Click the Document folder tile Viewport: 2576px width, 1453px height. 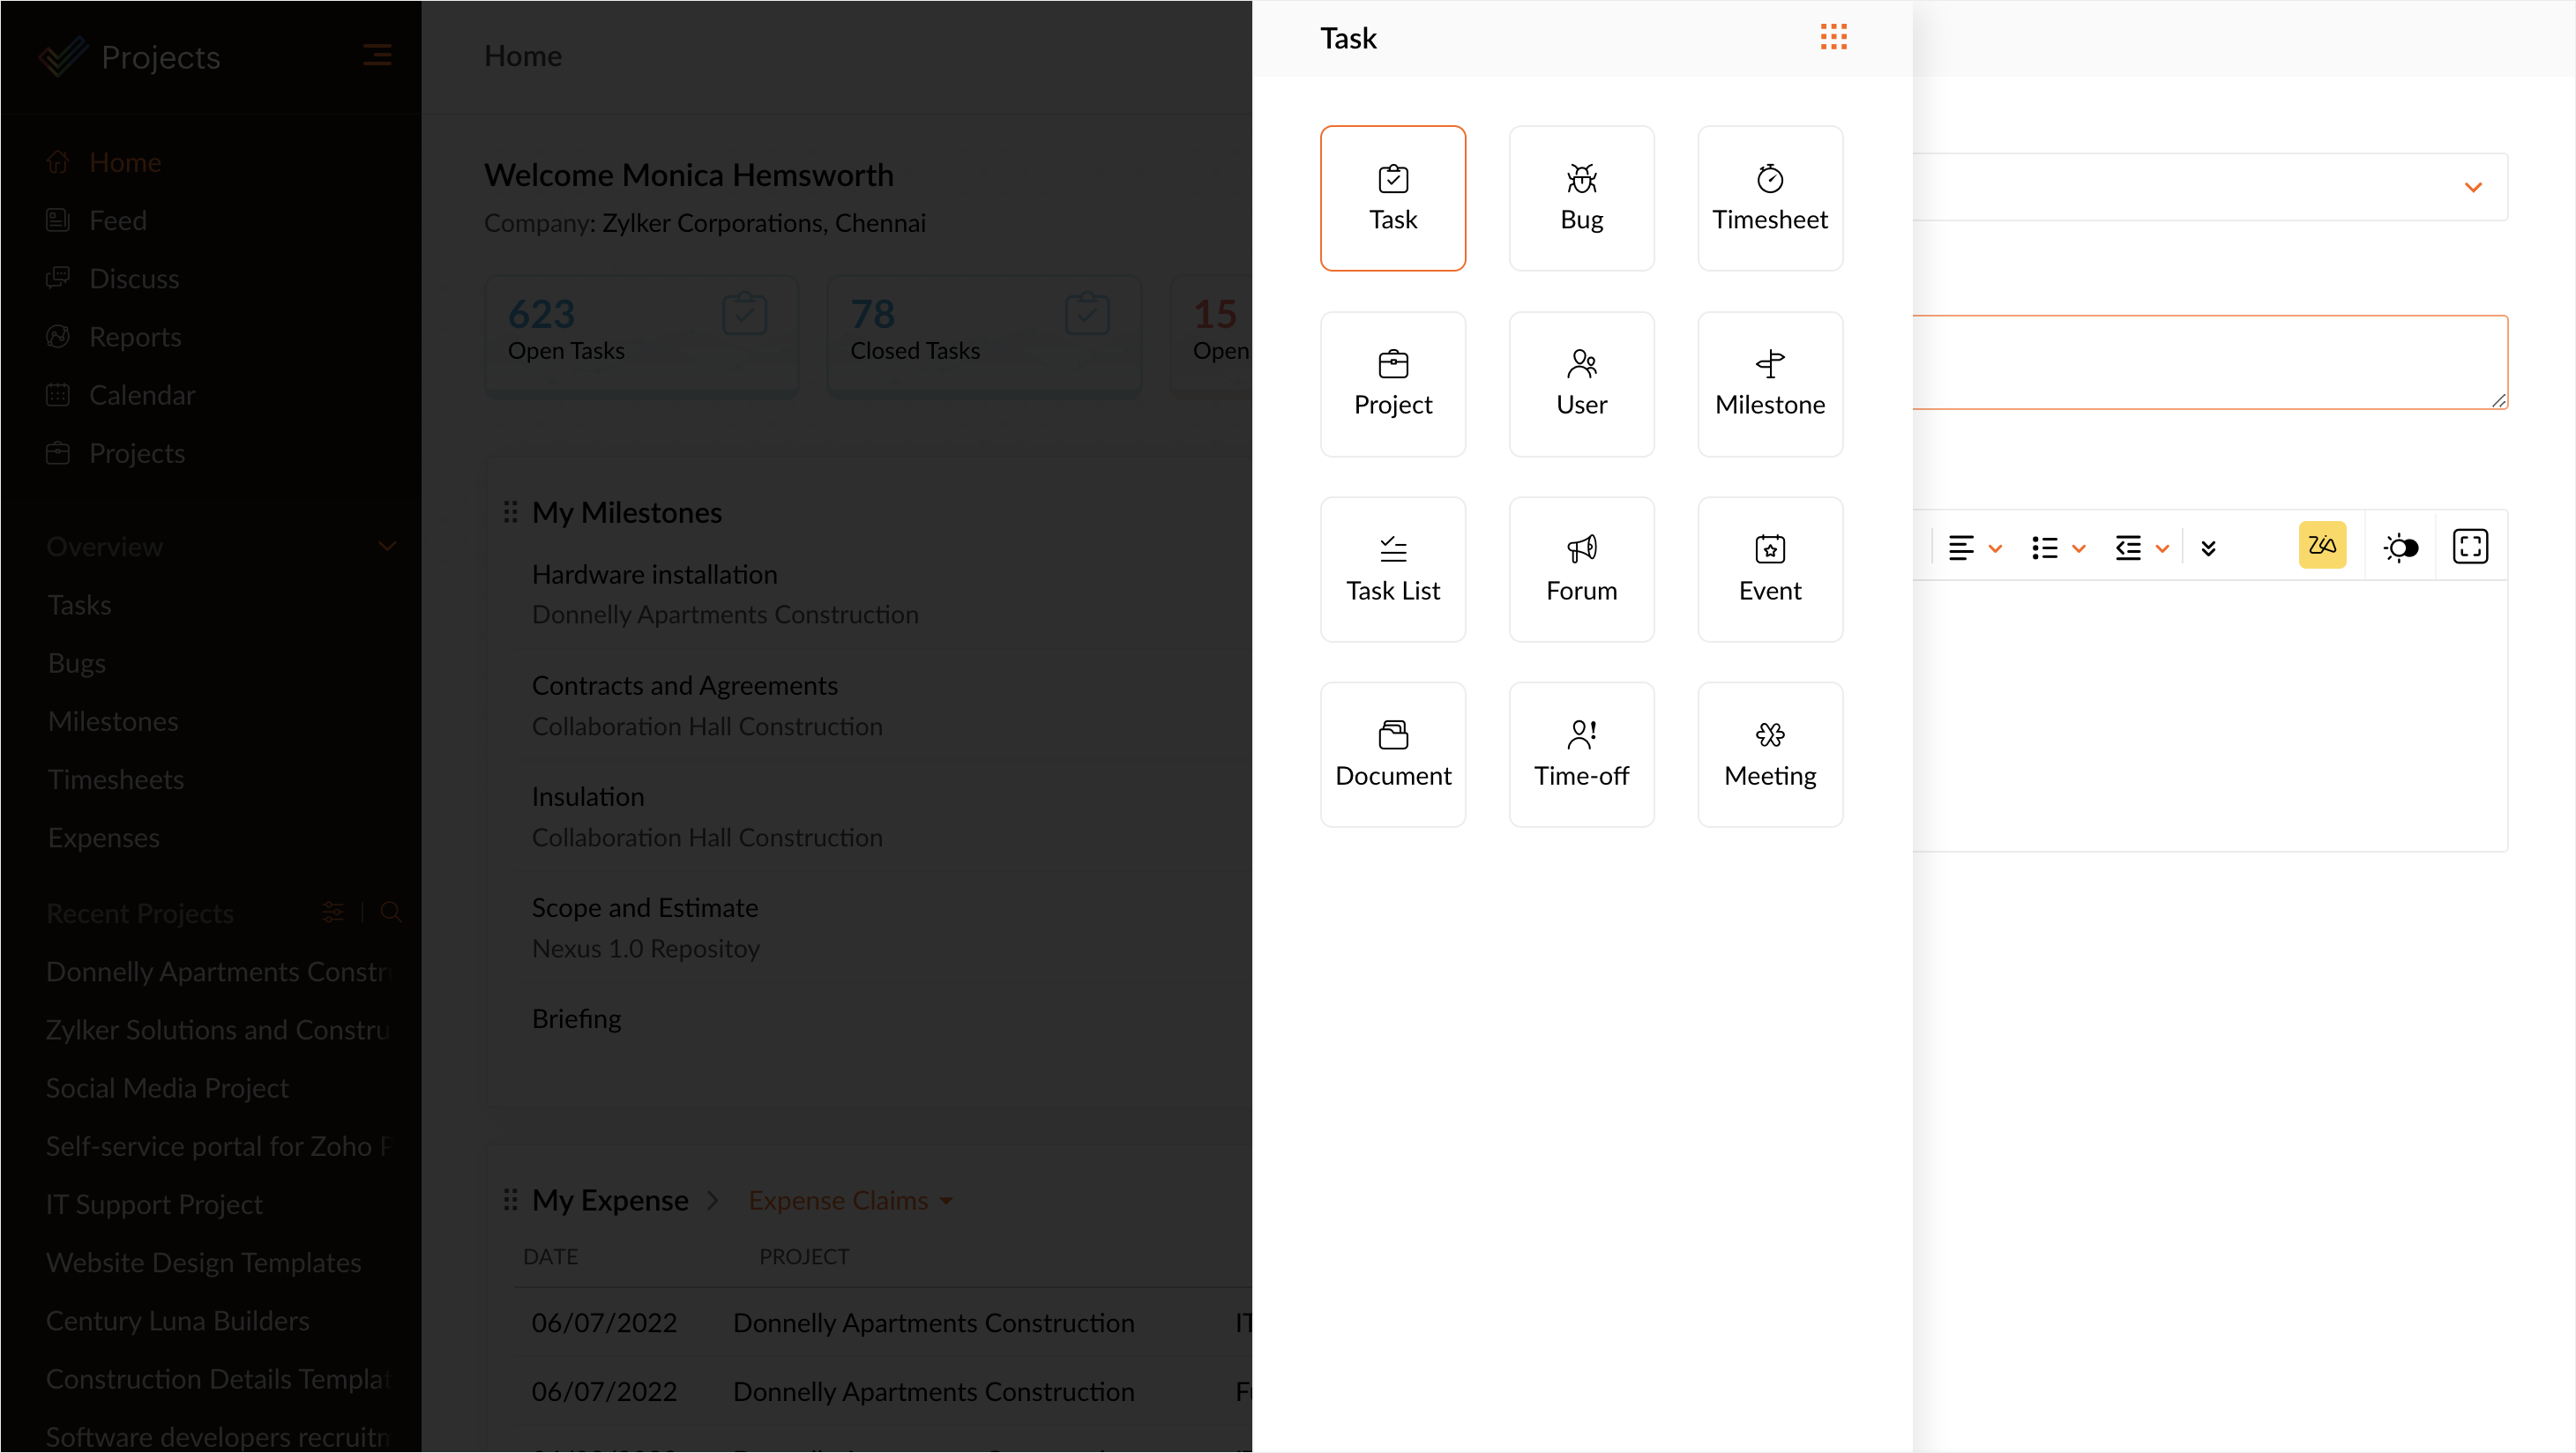point(1392,754)
